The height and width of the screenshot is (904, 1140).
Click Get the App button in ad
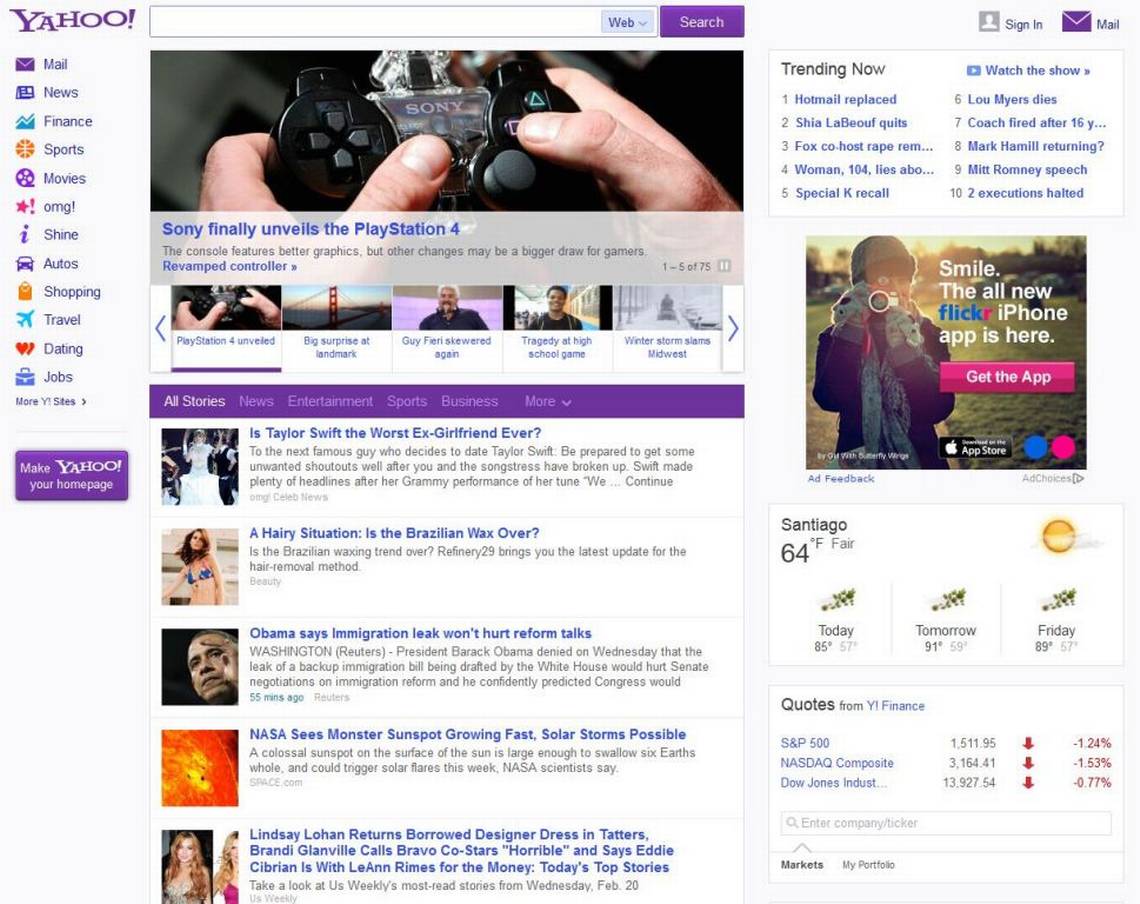tap(1008, 377)
